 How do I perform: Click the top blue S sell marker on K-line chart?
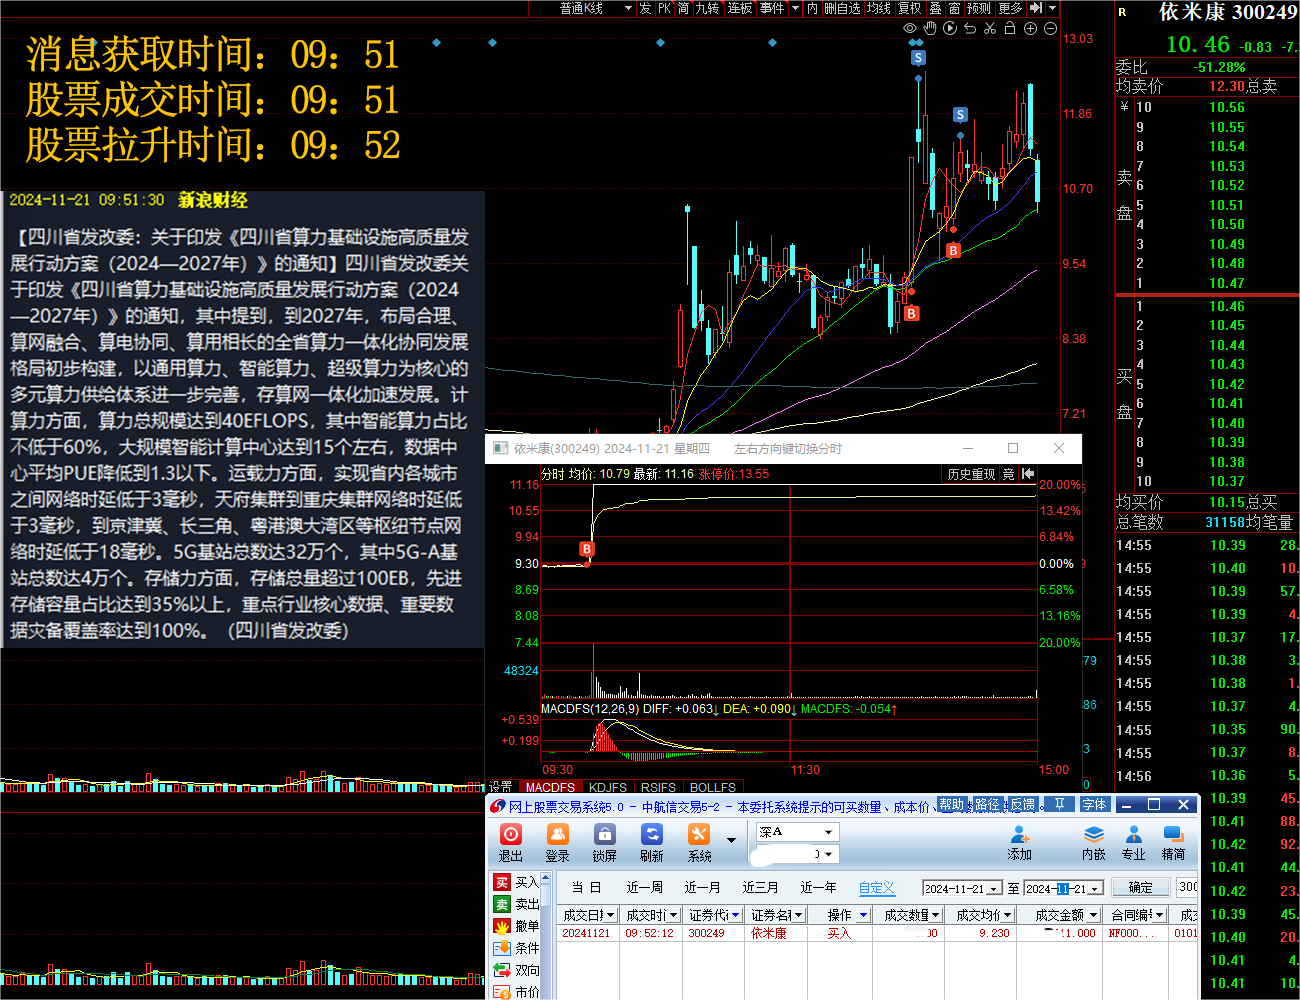(918, 58)
